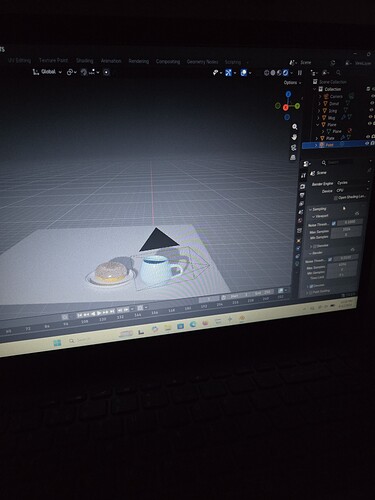Click the Windows Start button in the taskbar
This screenshot has width=375, height=500.
57,343
